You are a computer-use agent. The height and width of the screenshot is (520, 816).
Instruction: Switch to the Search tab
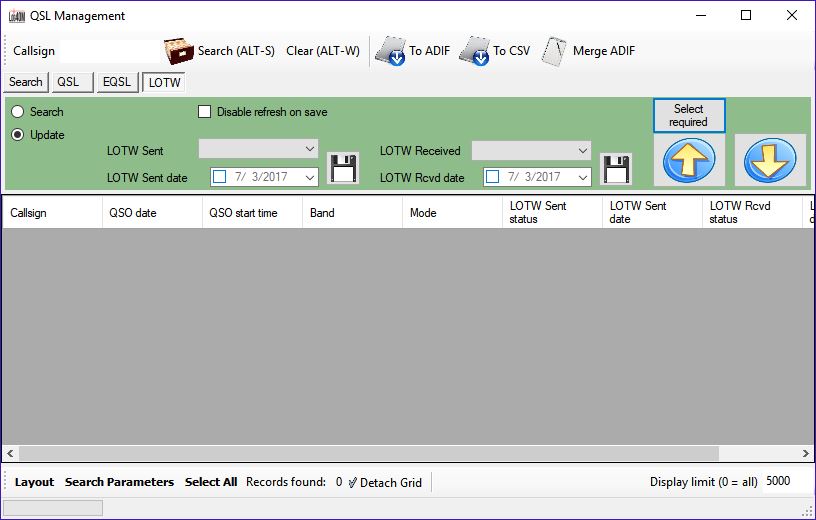click(x=26, y=82)
